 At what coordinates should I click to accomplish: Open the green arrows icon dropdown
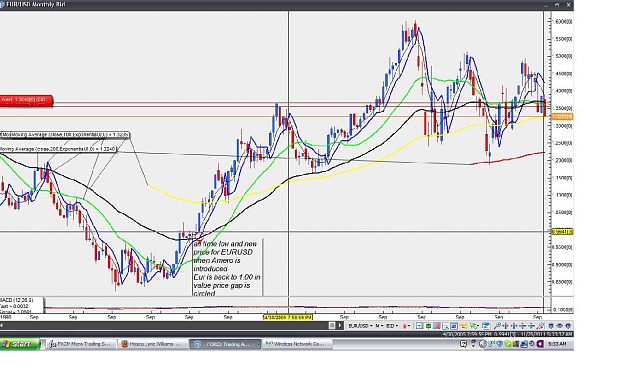(475, 326)
